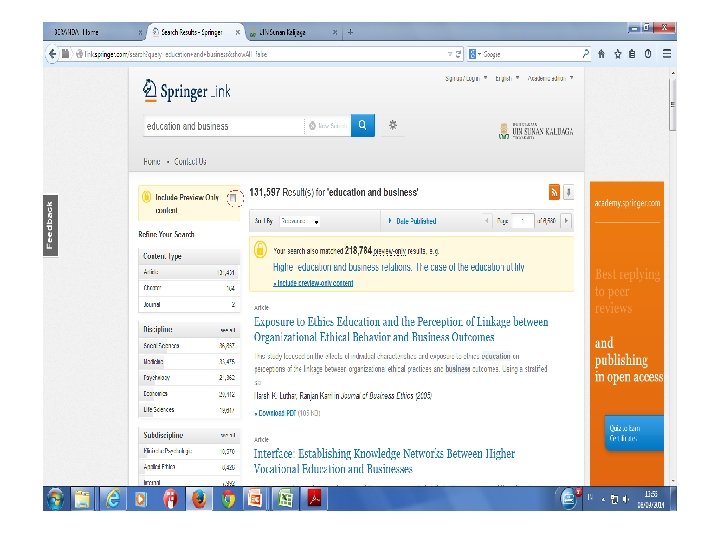This screenshot has height=540, width=720.
Task: Filter by Journal content type
Action: click(x=189, y=304)
